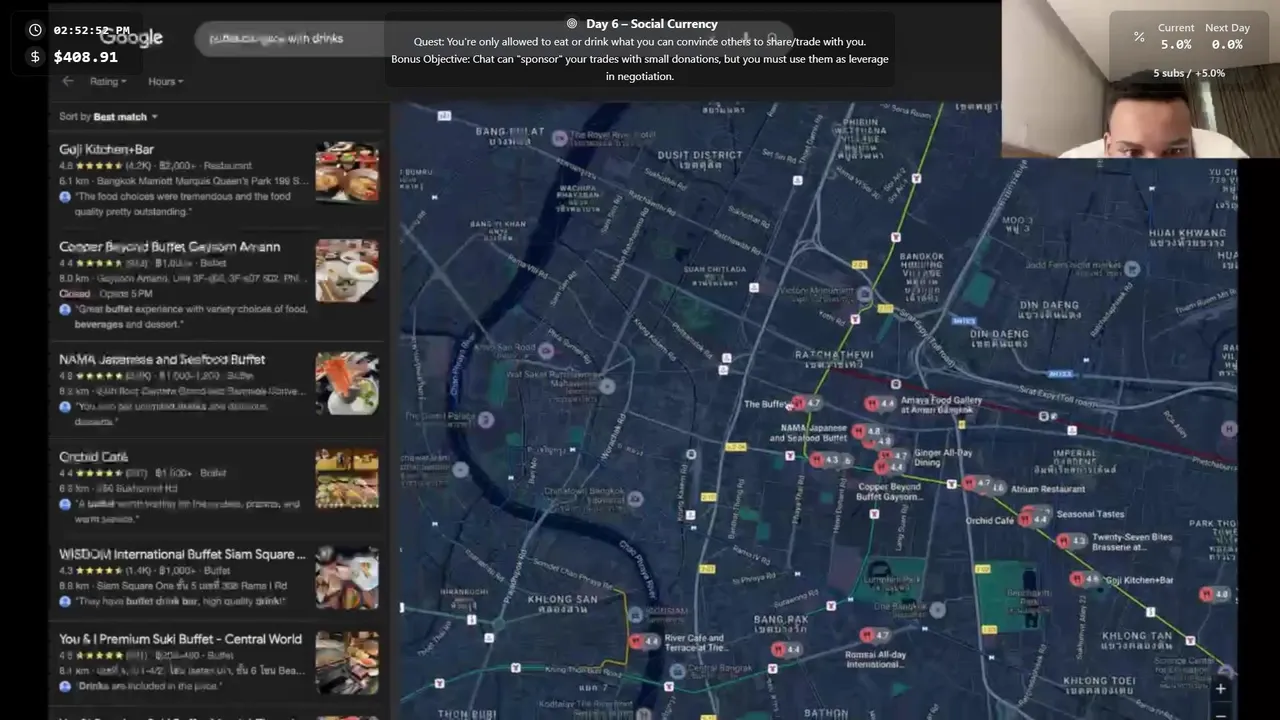Click the 'Next Day 0.0%' stat
Viewport: 1280px width, 720px height.
(1227, 37)
